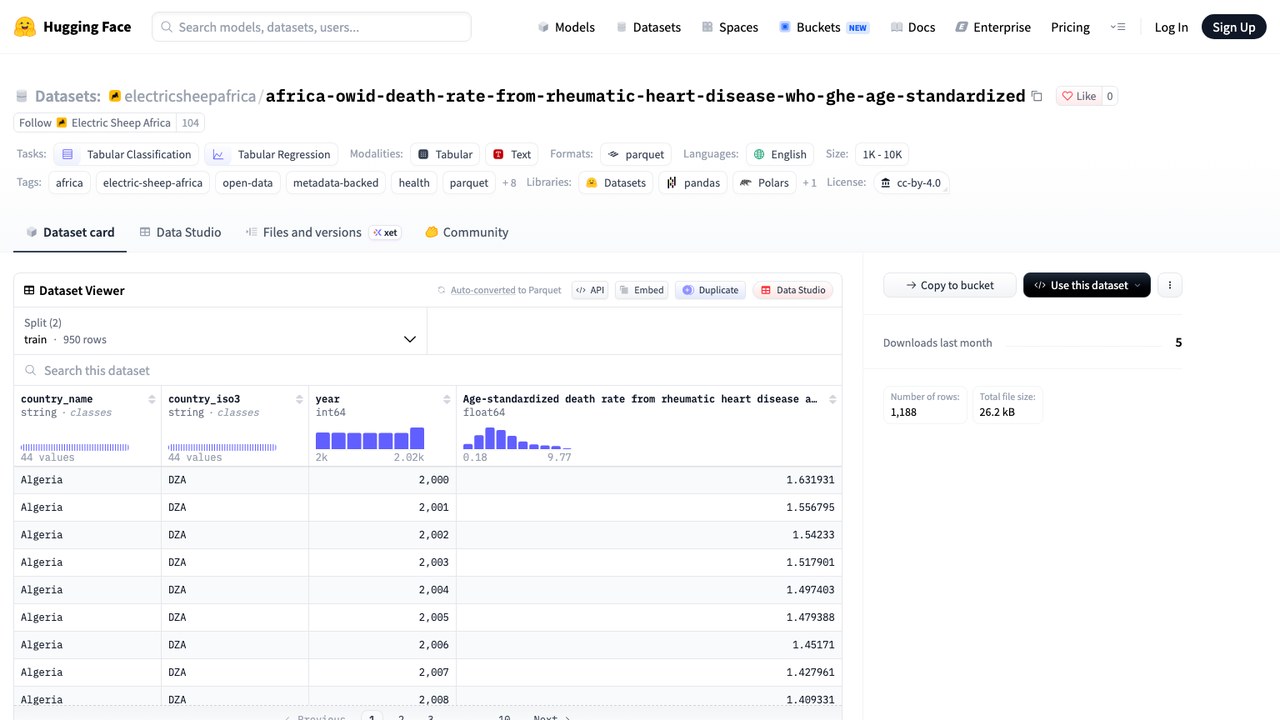Click the Hugging Face logo icon

[25, 27]
